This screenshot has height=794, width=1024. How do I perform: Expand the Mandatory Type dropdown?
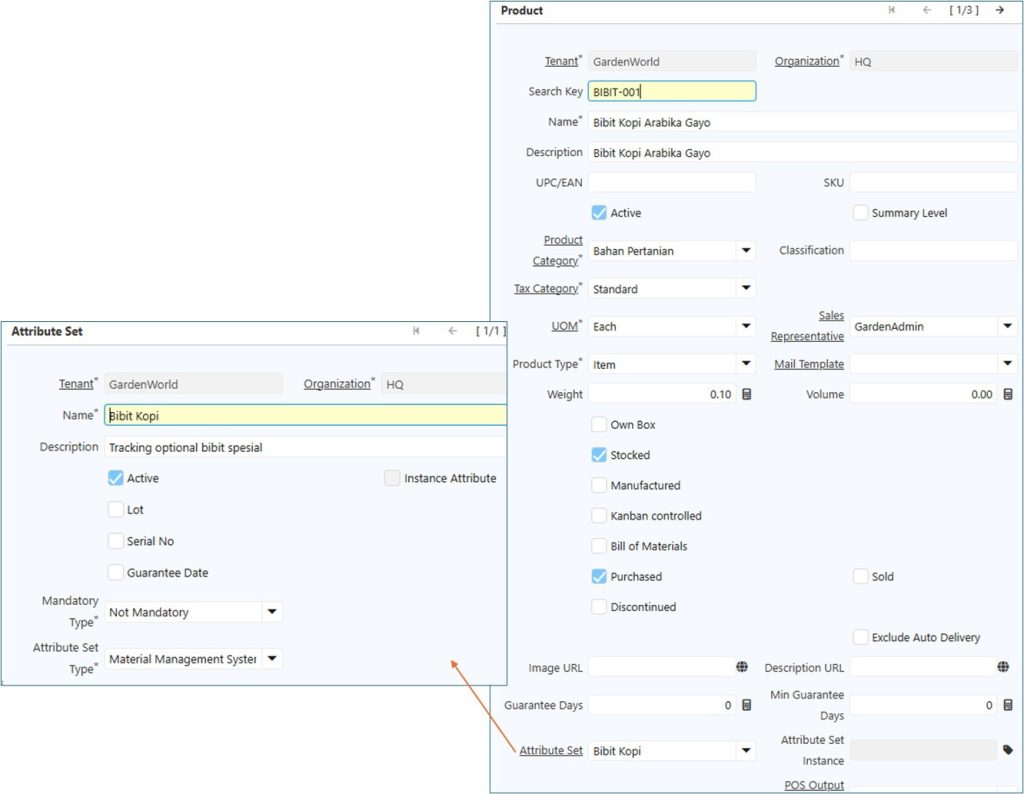coord(271,612)
